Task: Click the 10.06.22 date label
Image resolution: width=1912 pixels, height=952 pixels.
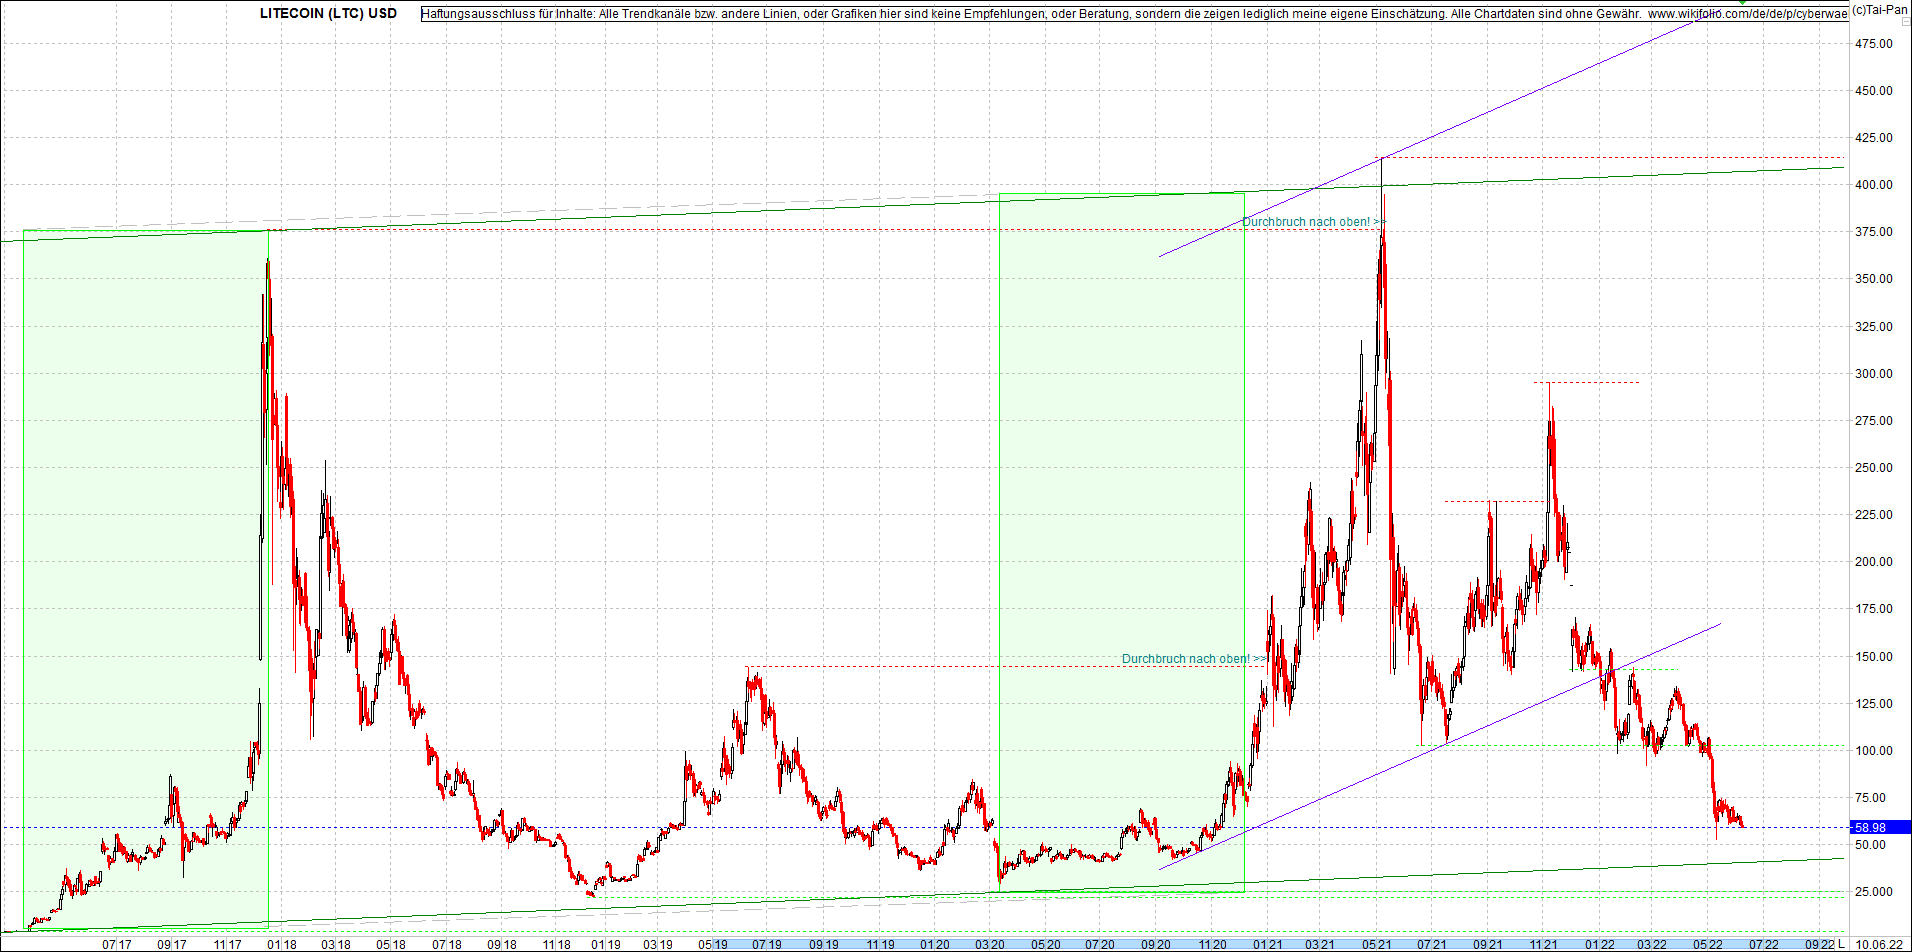Action: point(1879,945)
